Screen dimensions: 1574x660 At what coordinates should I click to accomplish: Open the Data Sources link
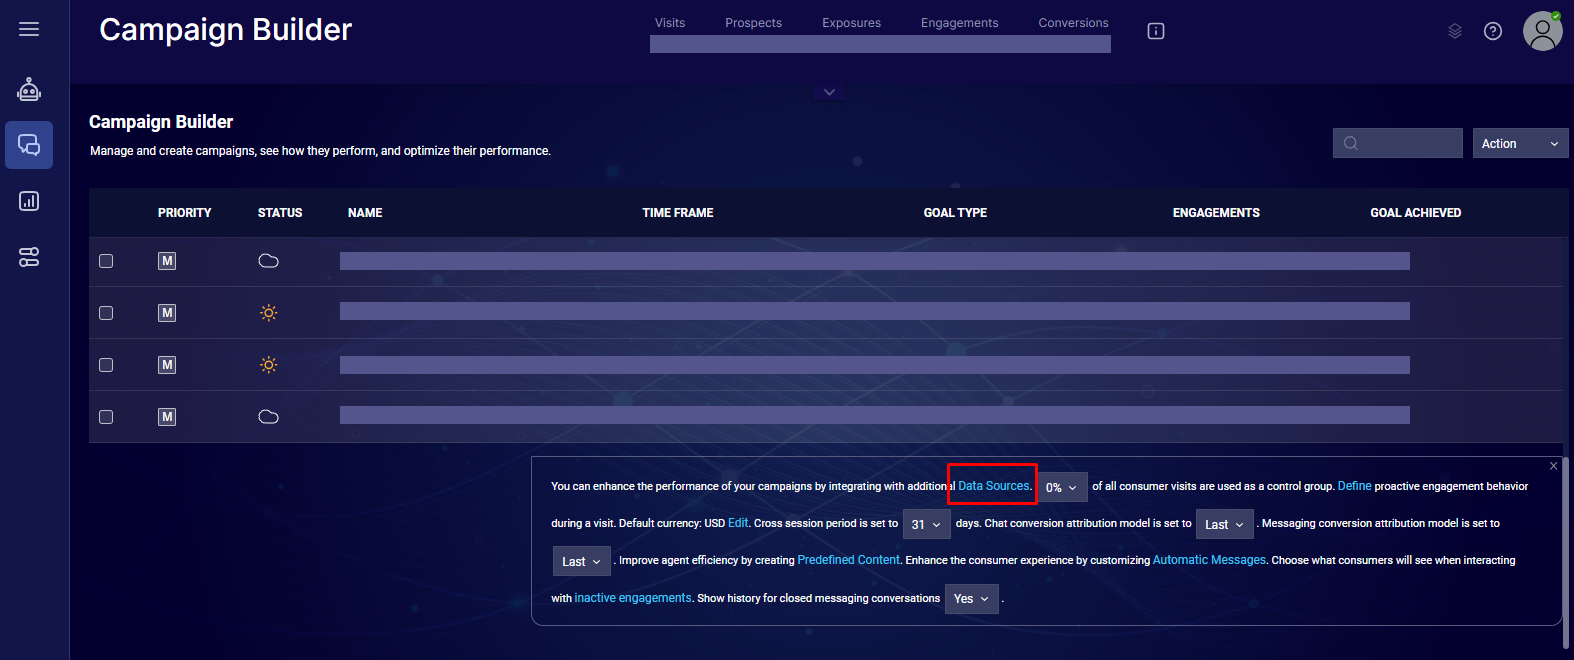994,486
